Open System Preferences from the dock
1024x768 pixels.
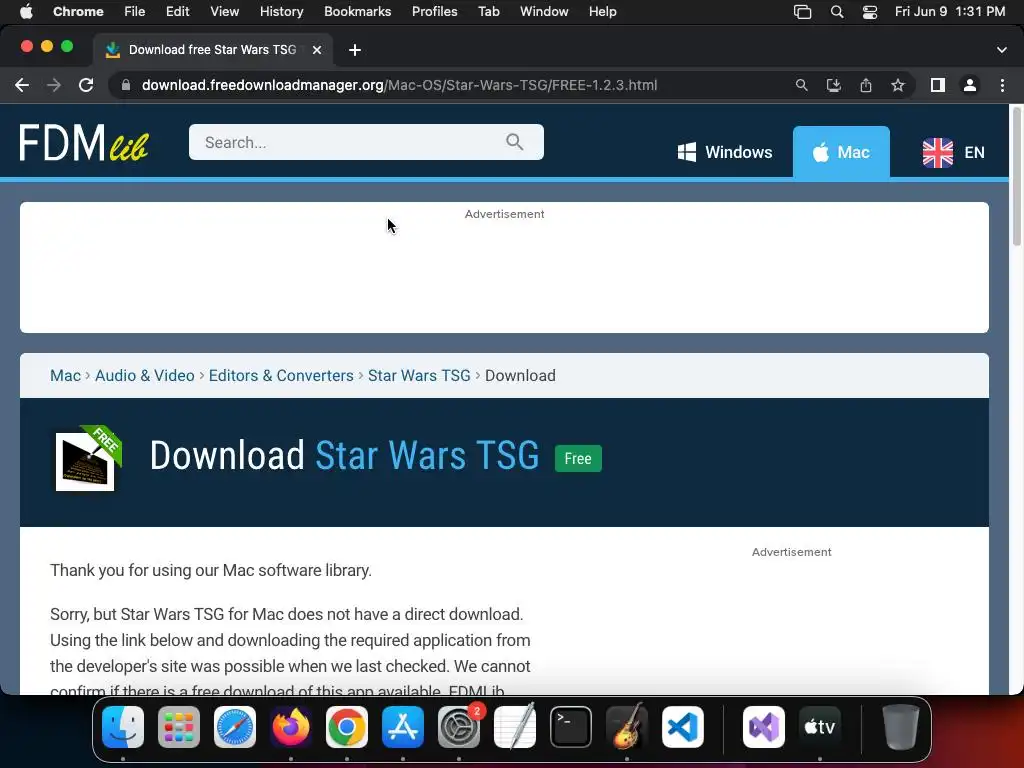459,727
